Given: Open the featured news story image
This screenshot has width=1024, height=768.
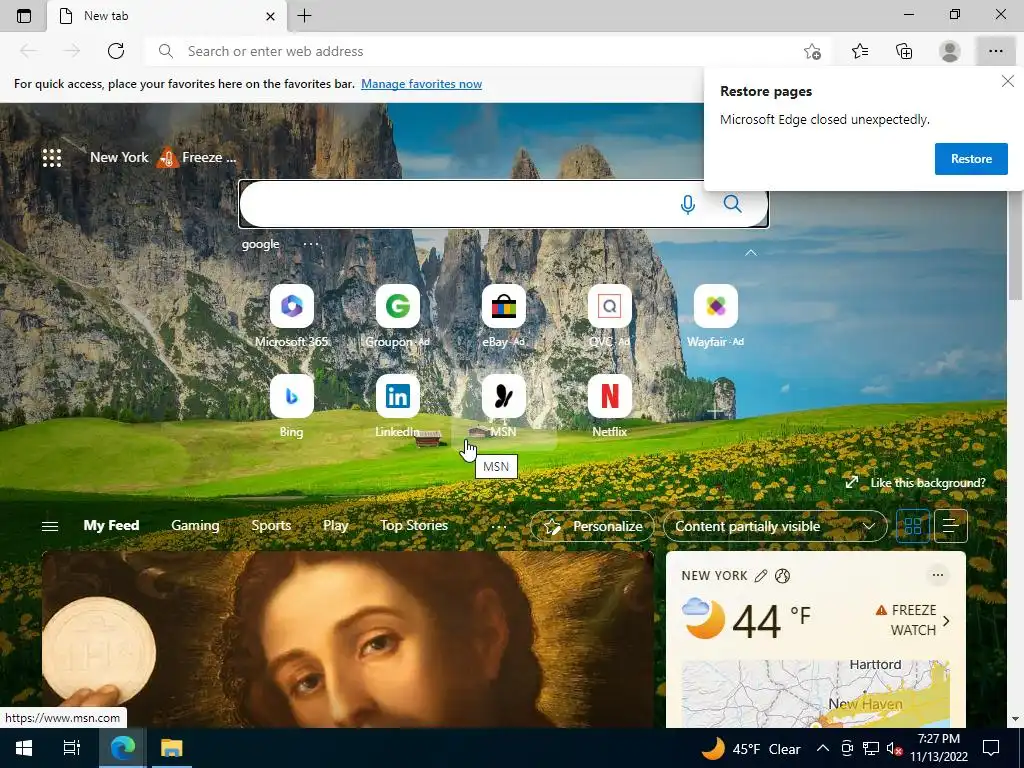Looking at the screenshot, I should (347, 639).
